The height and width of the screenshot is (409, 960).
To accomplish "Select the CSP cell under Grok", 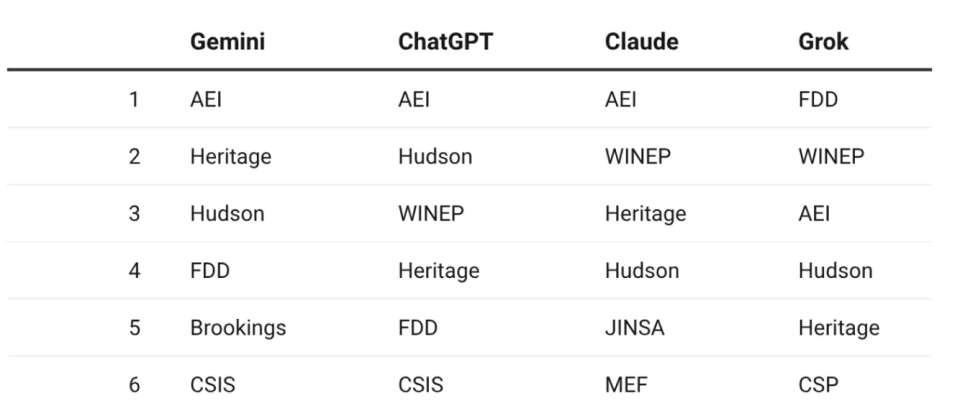I will click(812, 384).
